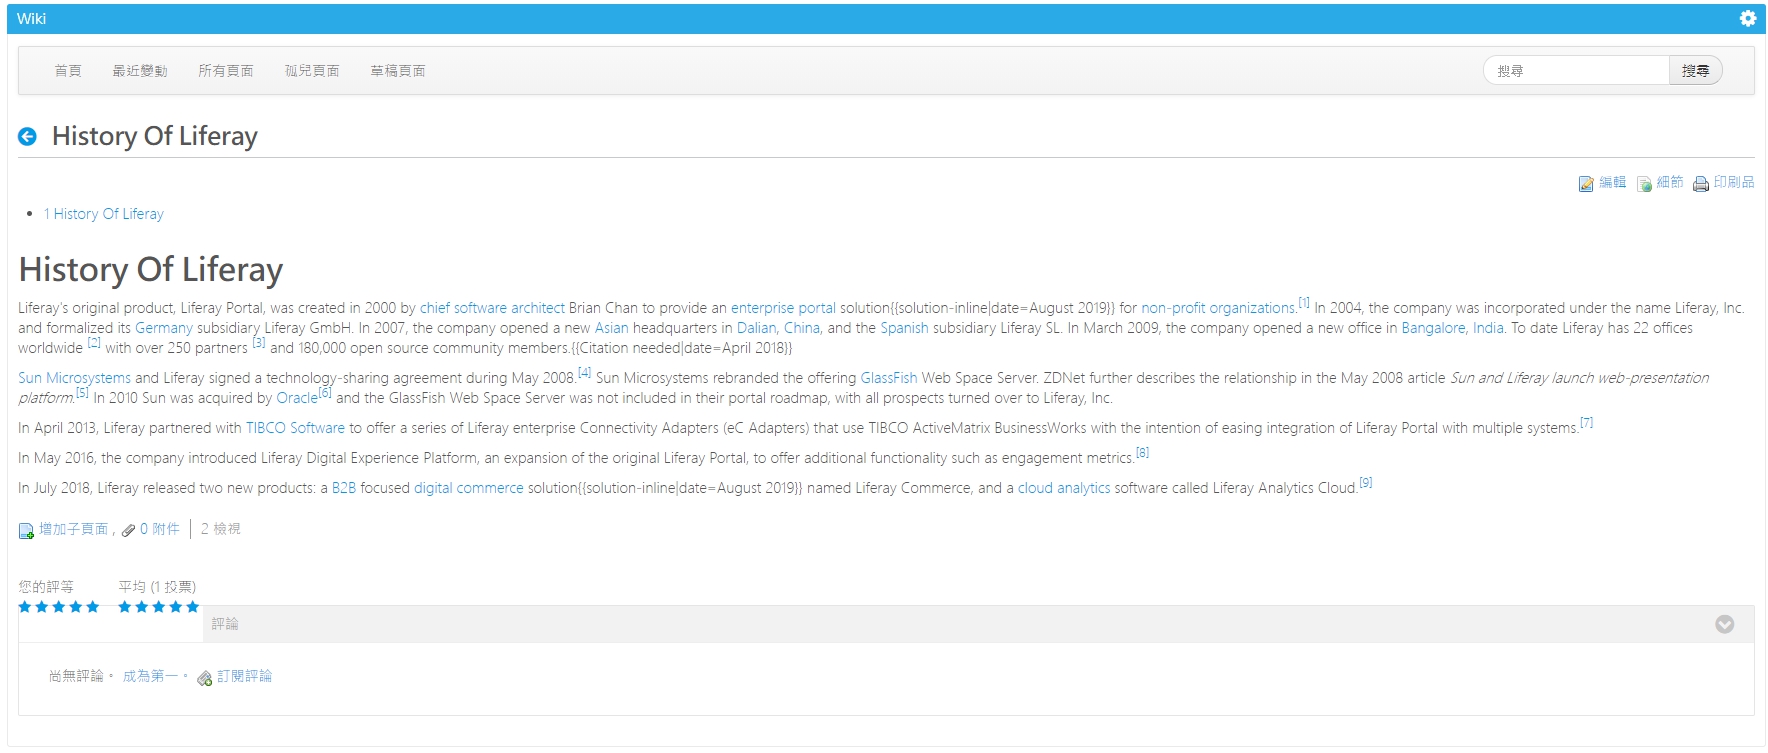Open the 草稿頁面 draft pages tab
The image size is (1768, 753).
click(398, 71)
